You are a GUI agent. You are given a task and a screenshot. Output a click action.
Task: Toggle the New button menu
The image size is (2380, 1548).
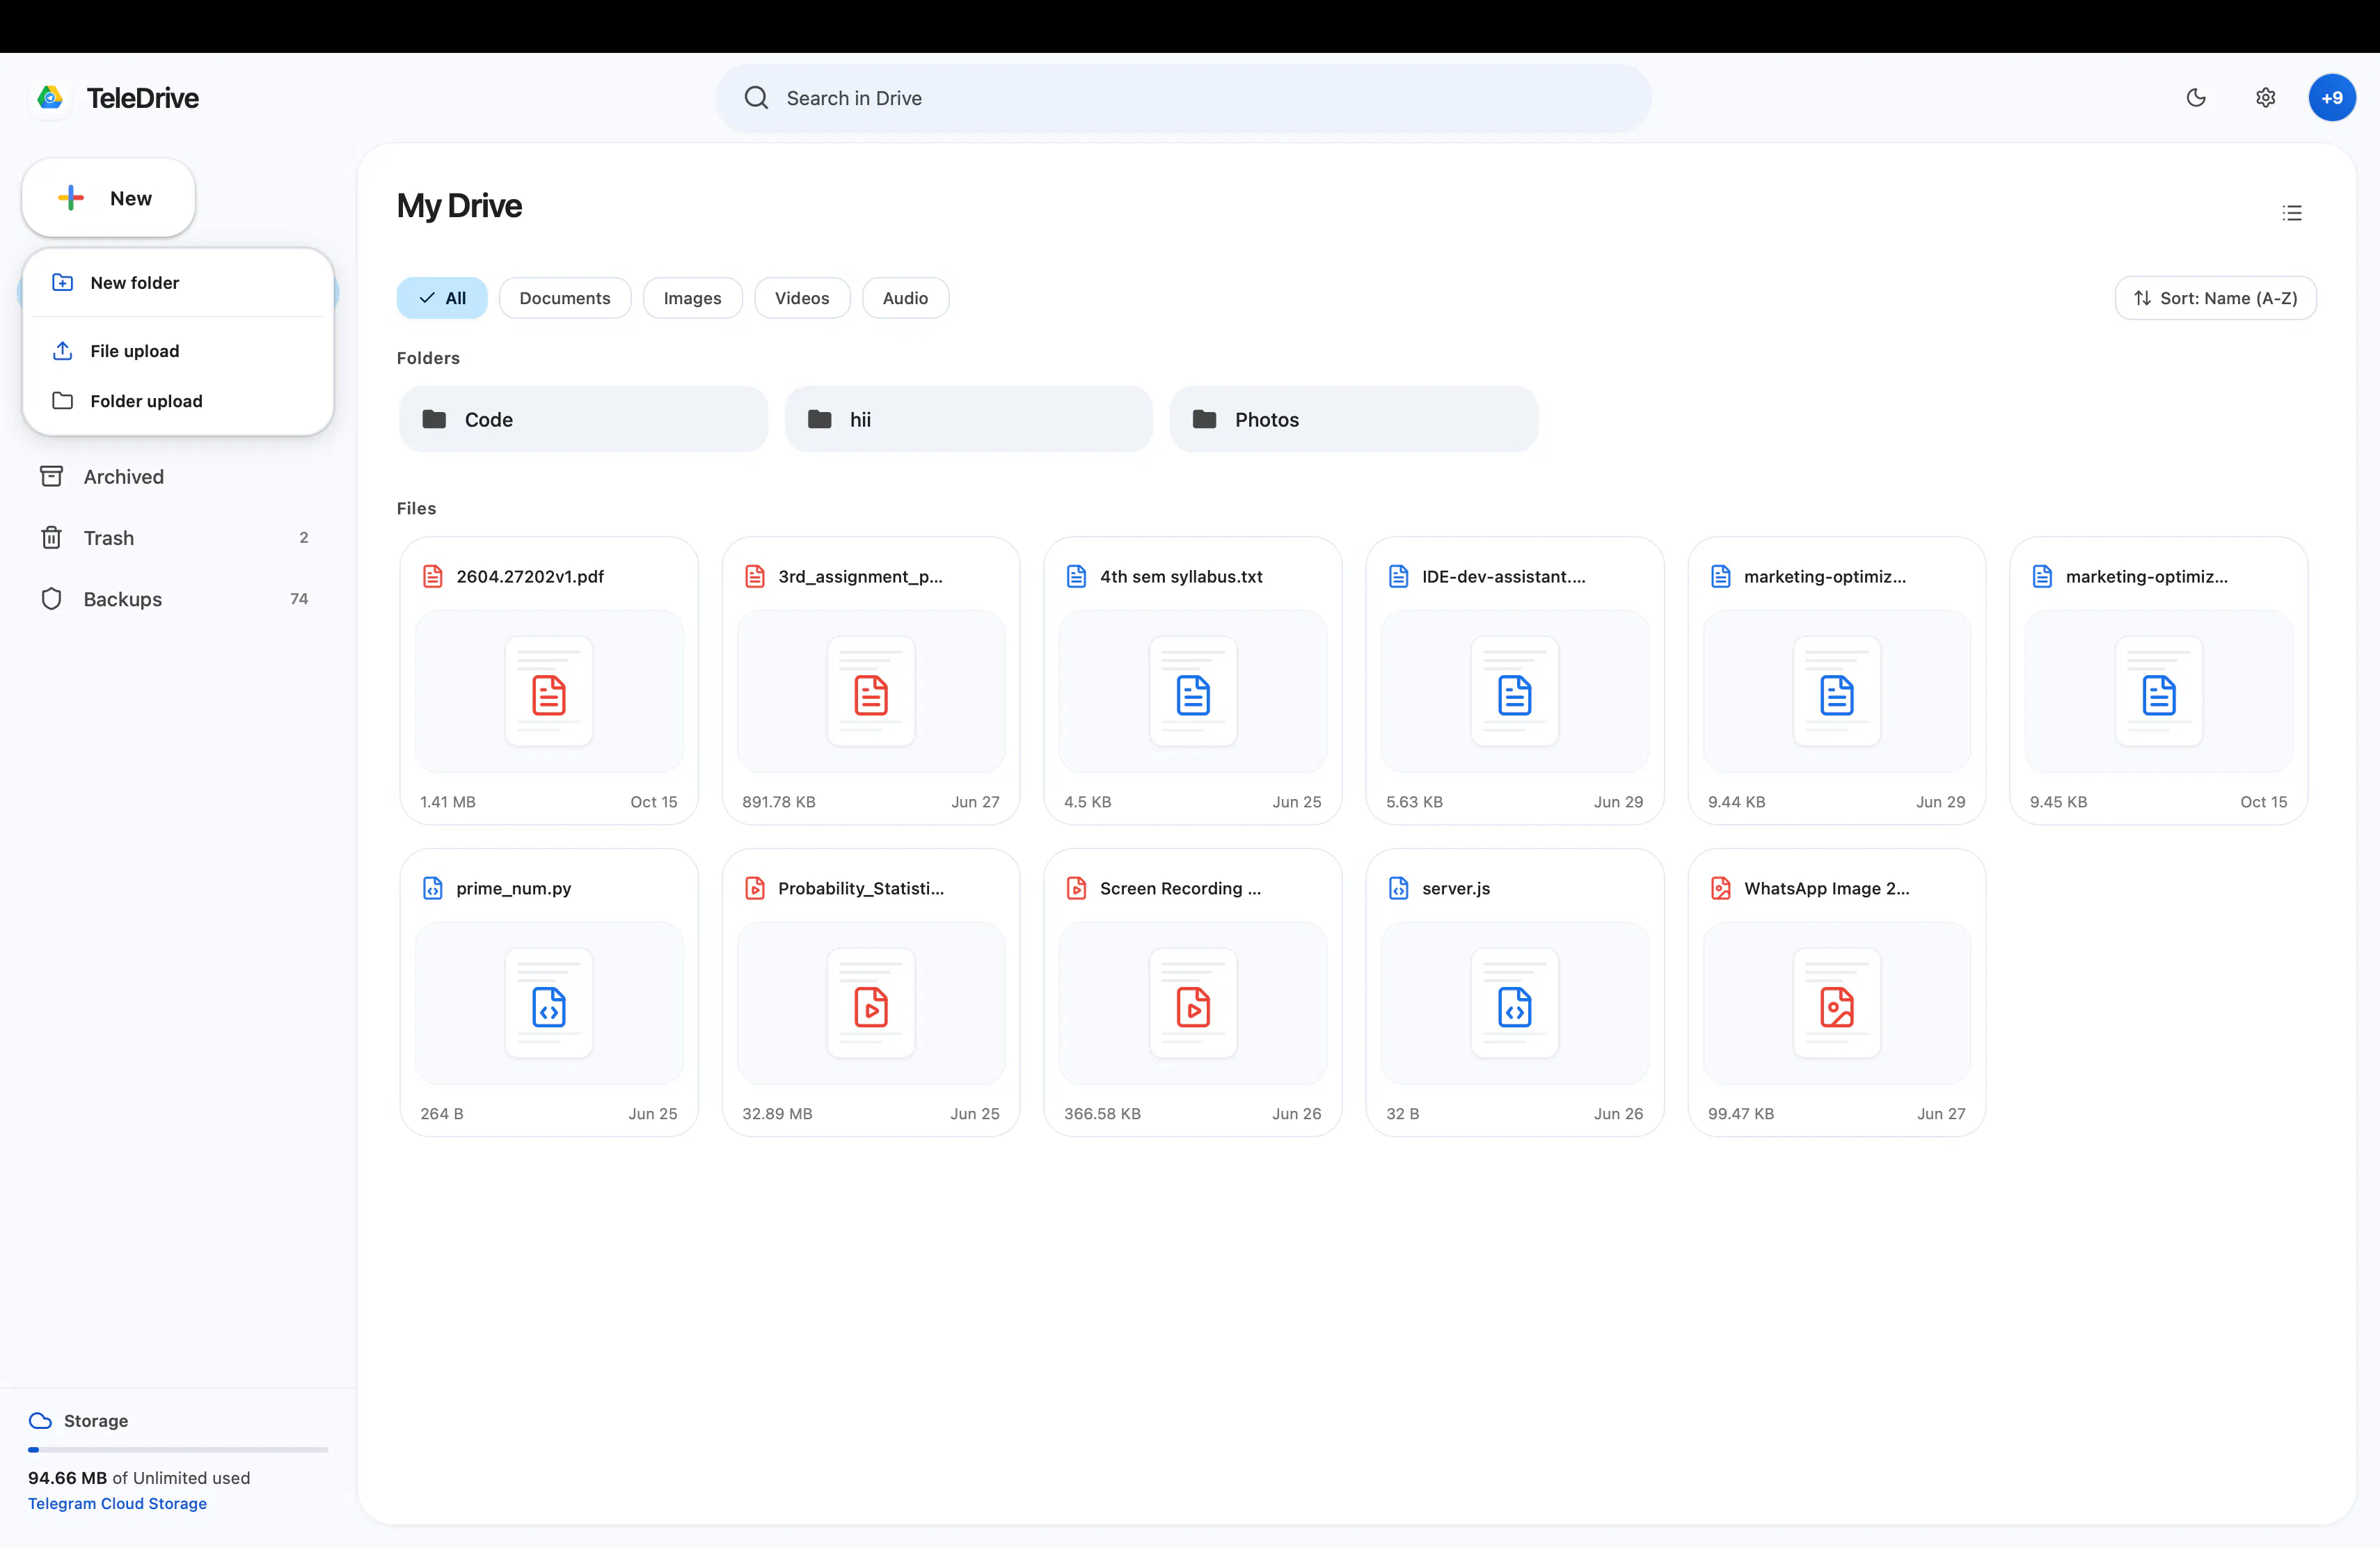[108, 198]
